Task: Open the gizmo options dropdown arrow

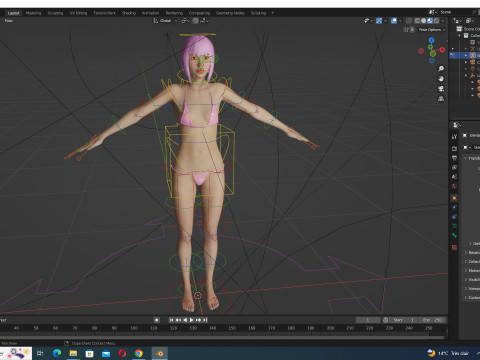Action: pyautogui.click(x=385, y=21)
